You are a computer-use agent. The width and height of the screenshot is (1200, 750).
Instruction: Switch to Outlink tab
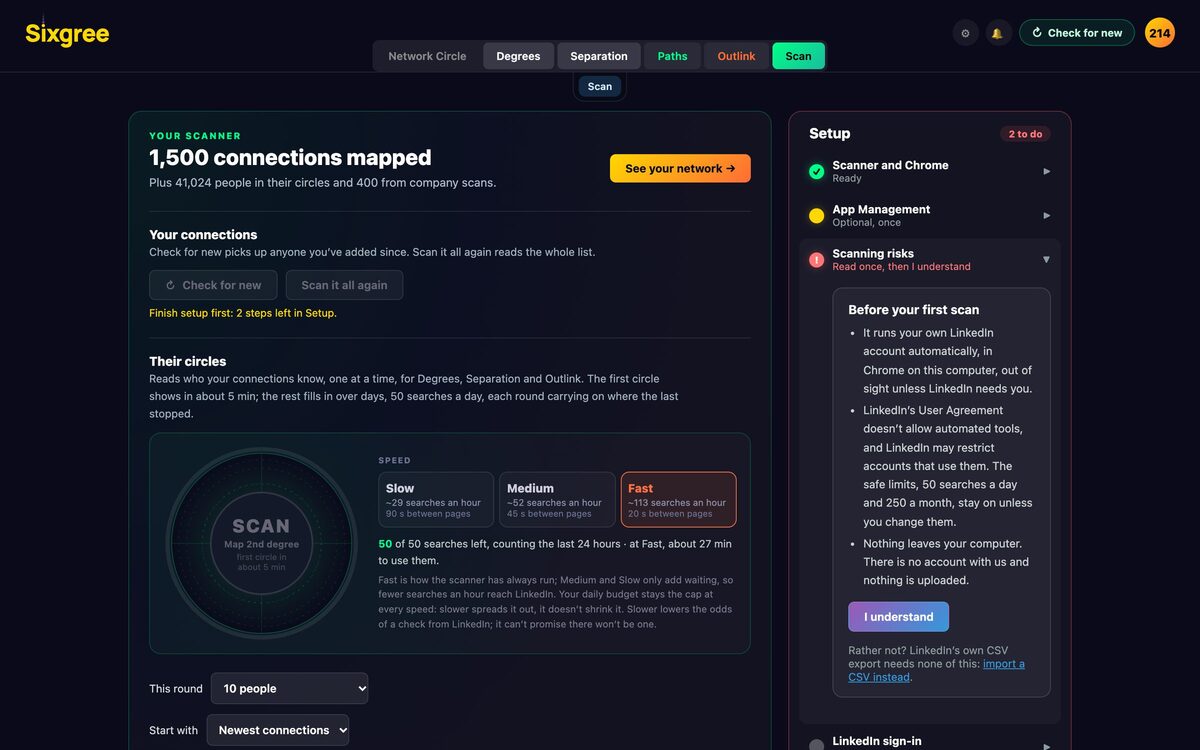tap(736, 56)
